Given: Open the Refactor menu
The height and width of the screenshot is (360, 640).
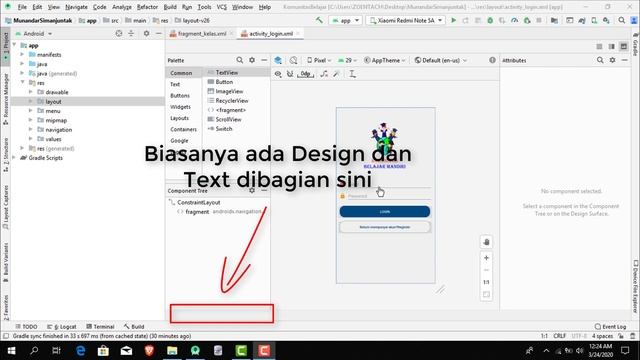Looking at the screenshot, I should coord(147,7).
